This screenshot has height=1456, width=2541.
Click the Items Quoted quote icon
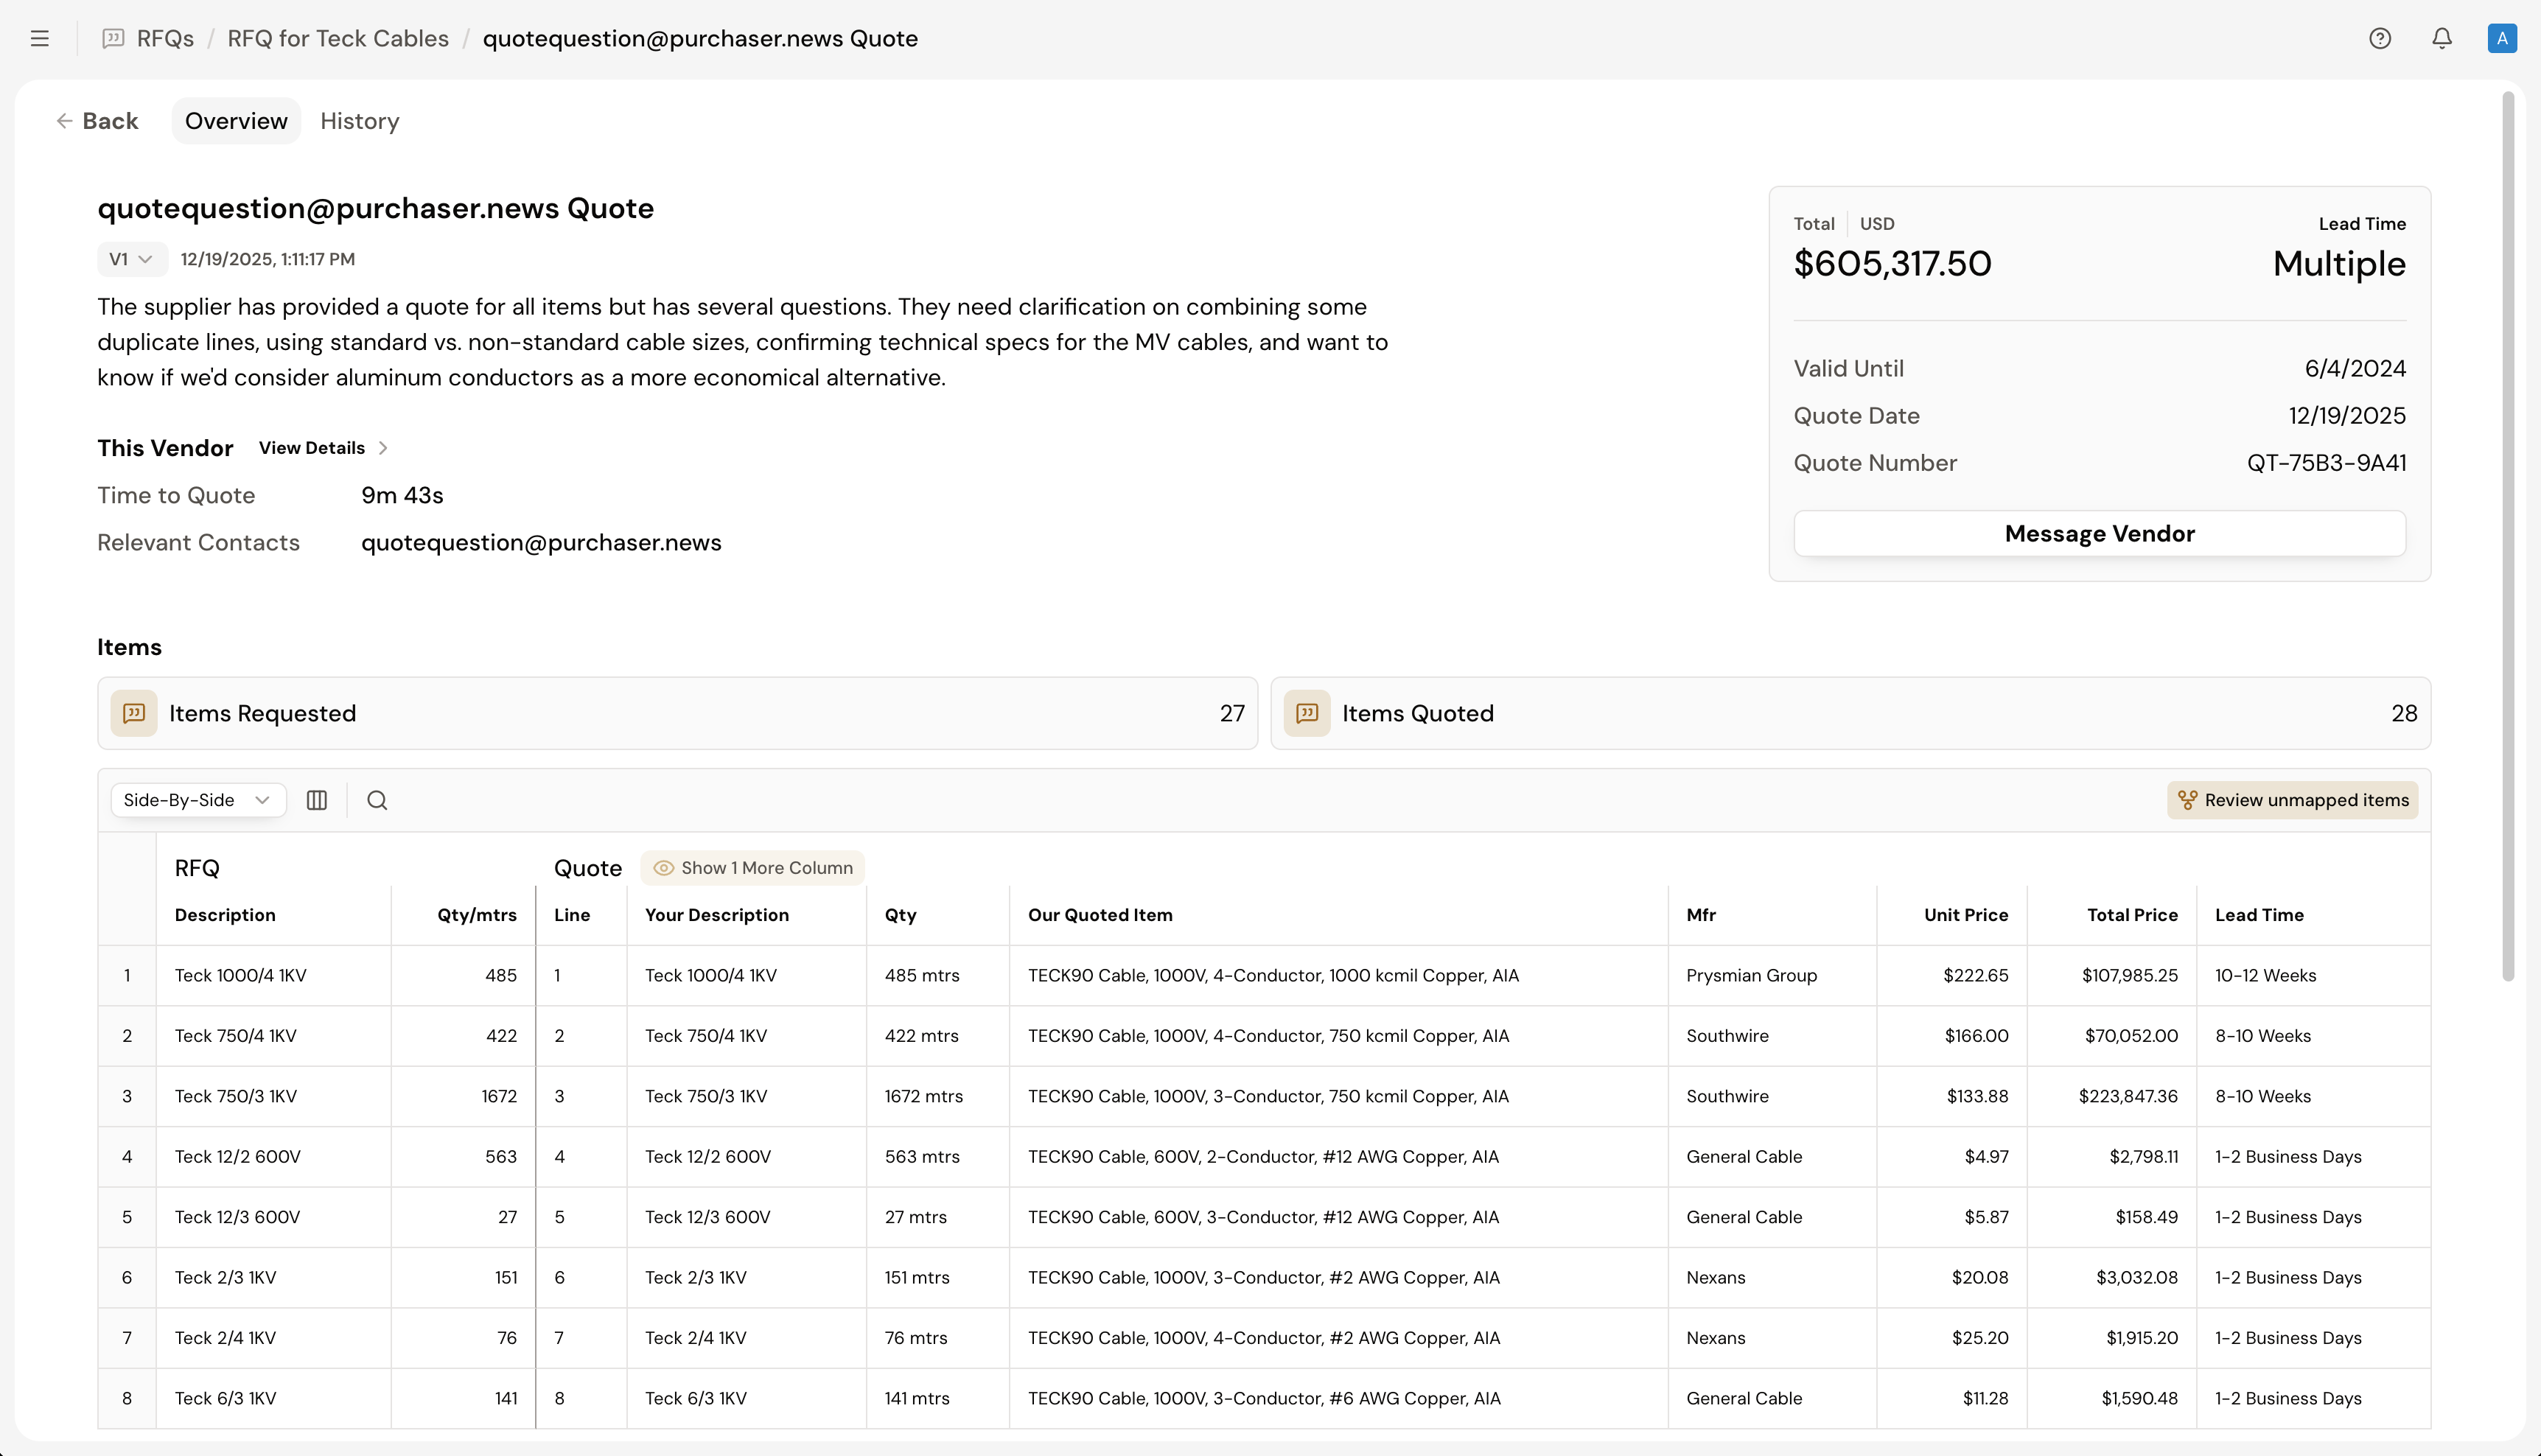1307,713
